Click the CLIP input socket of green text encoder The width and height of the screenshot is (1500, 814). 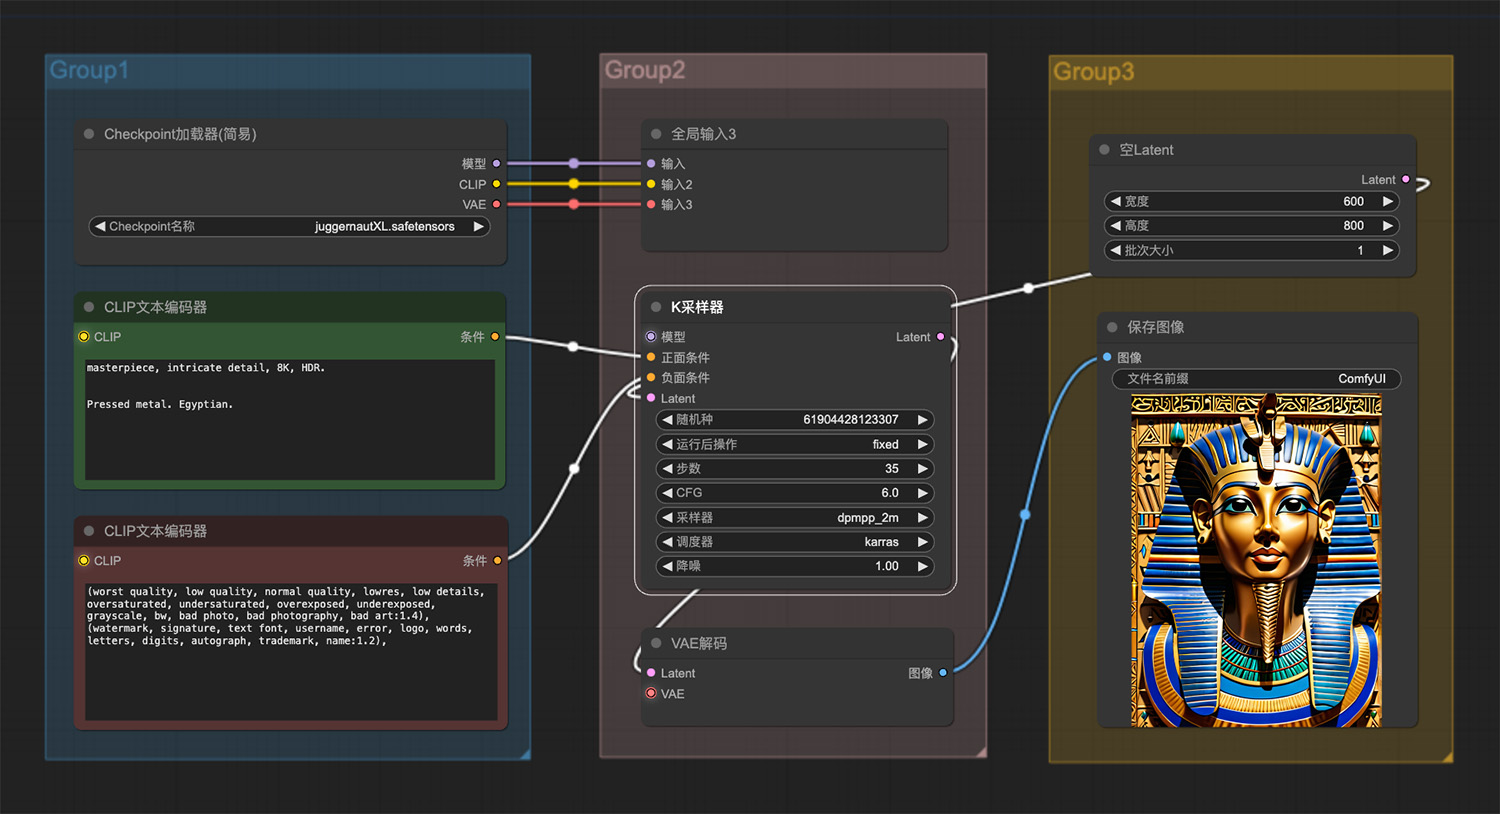pos(84,337)
